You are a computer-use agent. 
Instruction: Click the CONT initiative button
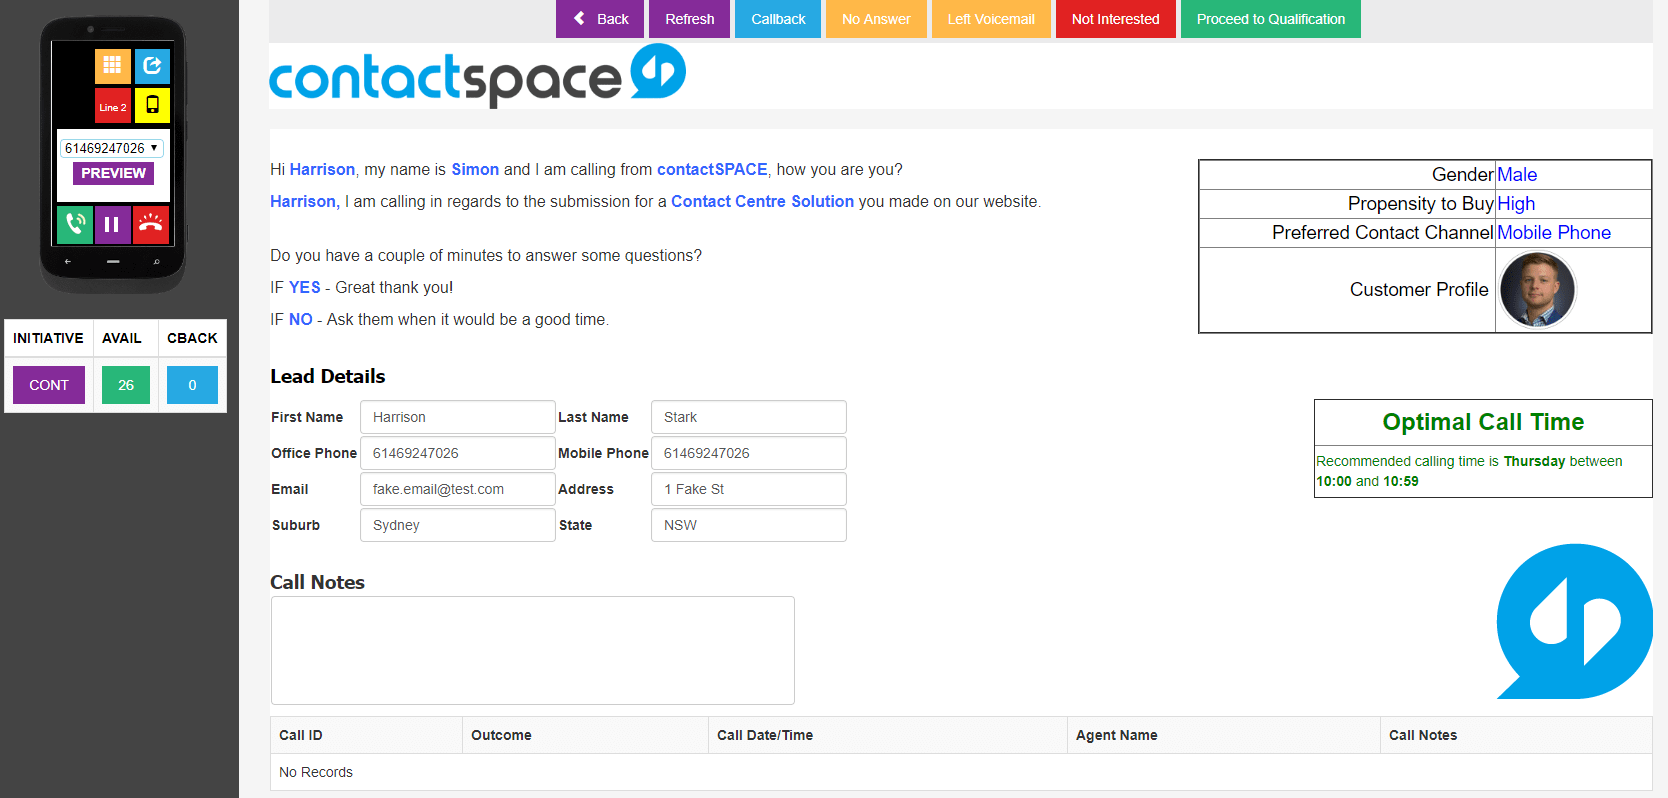49,385
